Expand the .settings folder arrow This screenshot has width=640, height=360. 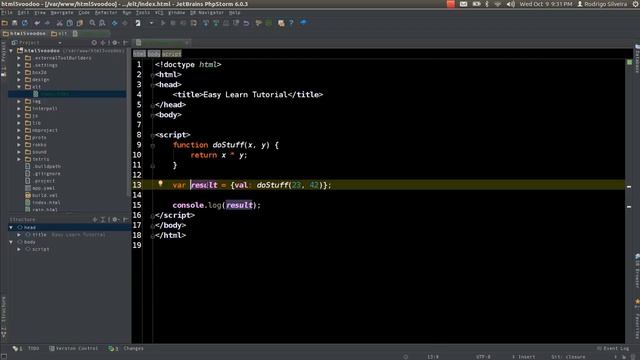[x=19, y=65]
